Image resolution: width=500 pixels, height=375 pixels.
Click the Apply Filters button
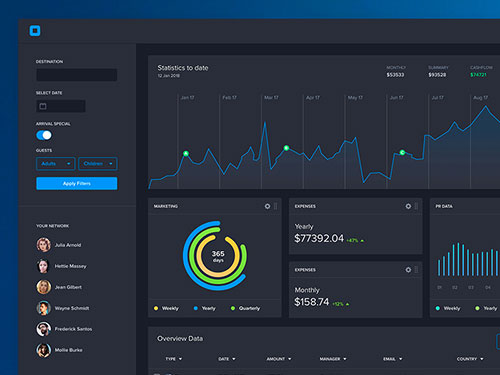[x=77, y=183]
